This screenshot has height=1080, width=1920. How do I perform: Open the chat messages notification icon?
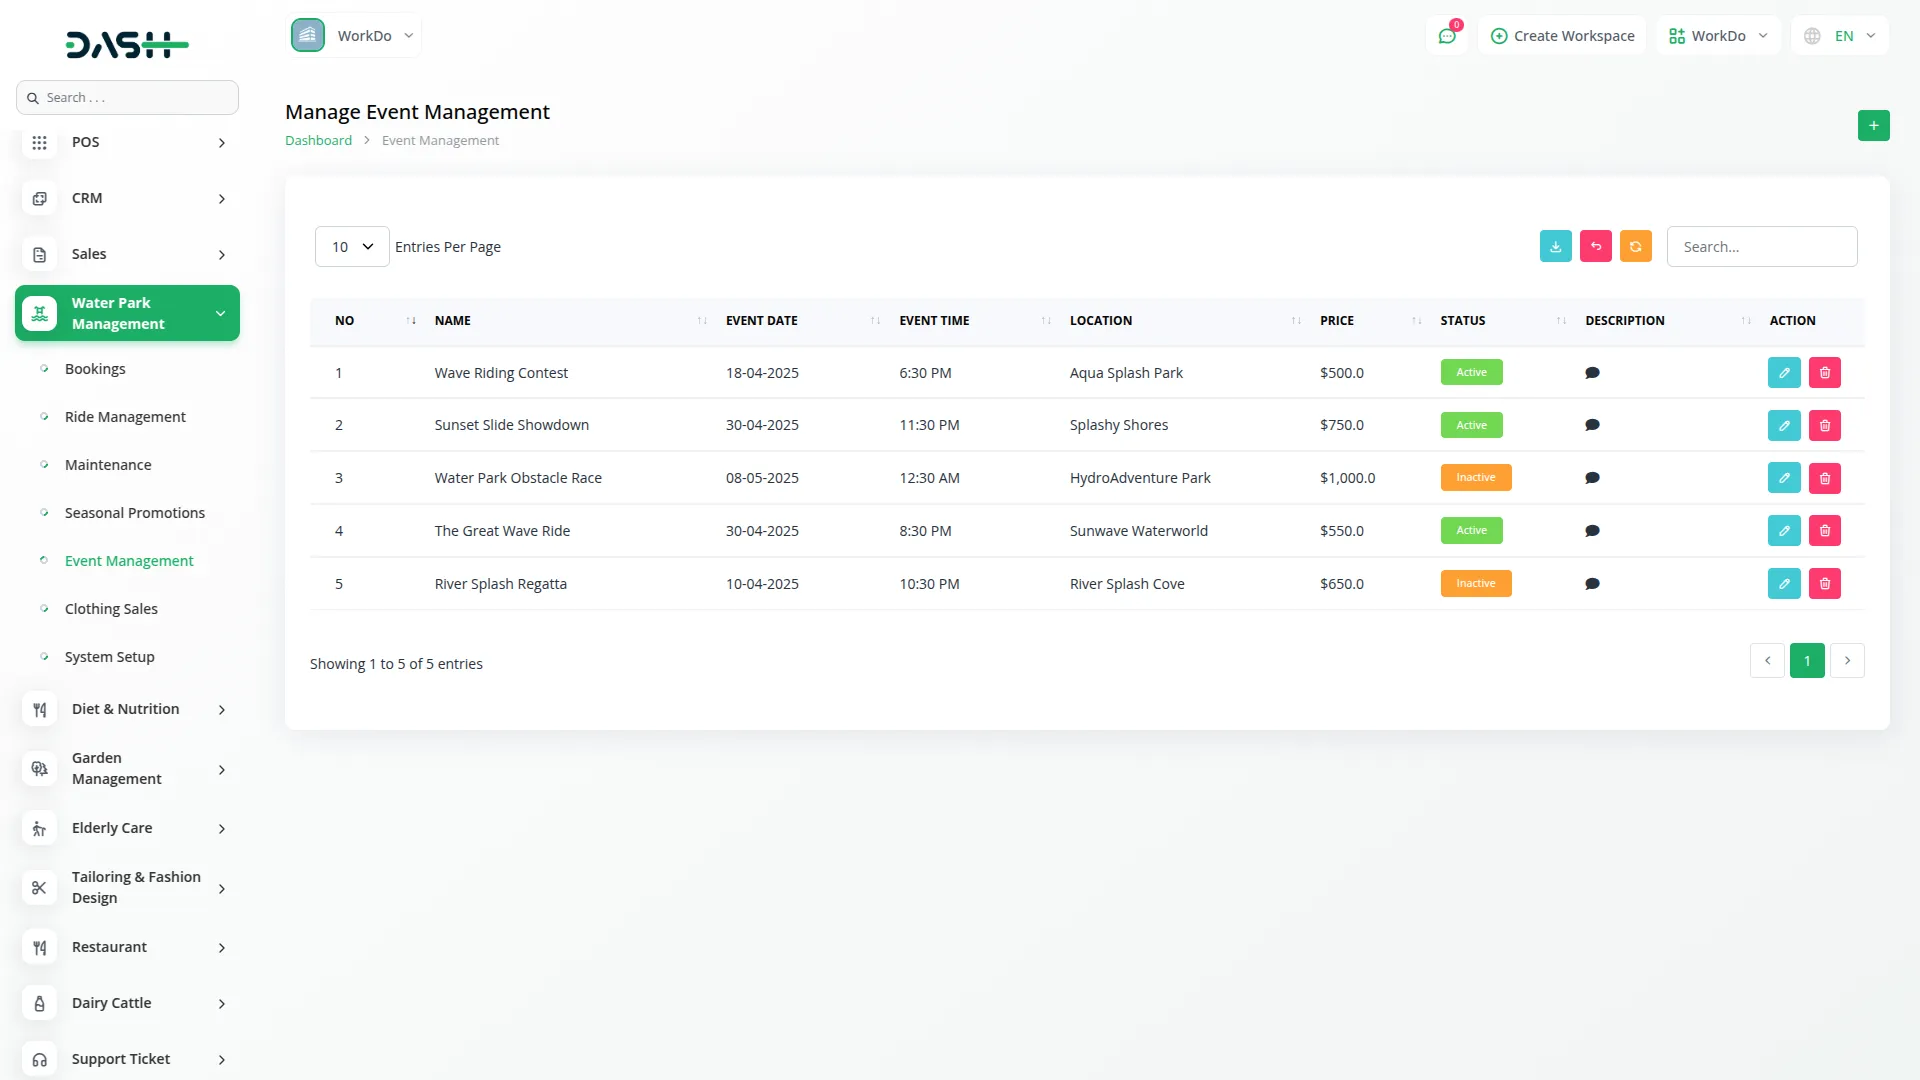[x=1446, y=36]
